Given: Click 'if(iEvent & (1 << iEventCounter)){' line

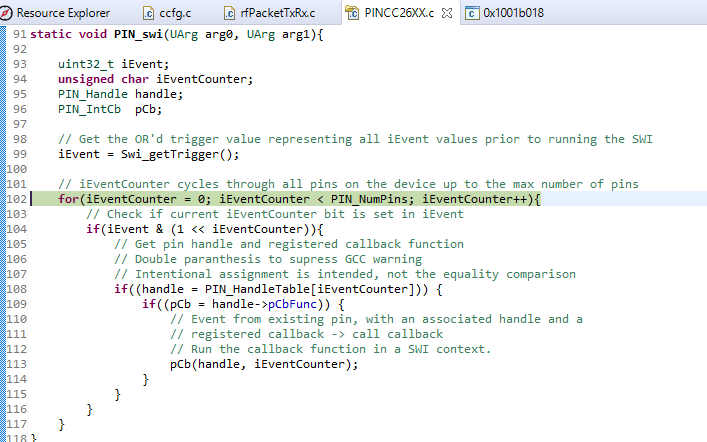Looking at the screenshot, I should coord(205,229).
